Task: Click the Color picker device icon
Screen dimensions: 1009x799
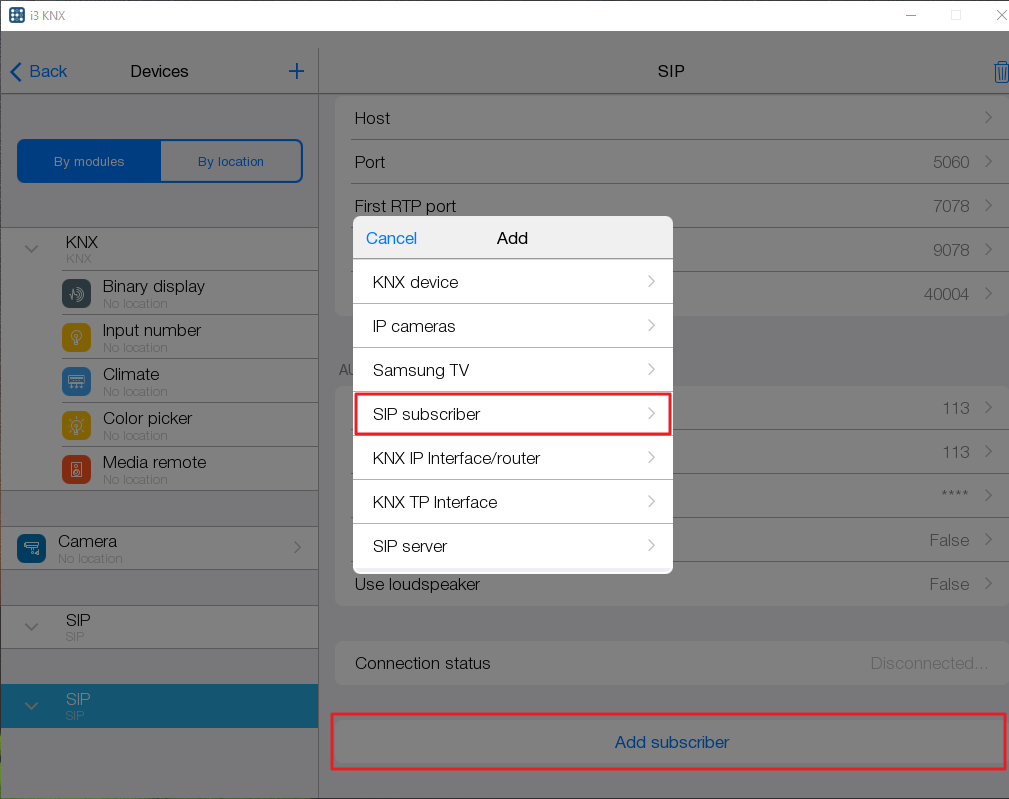Action: pos(77,426)
